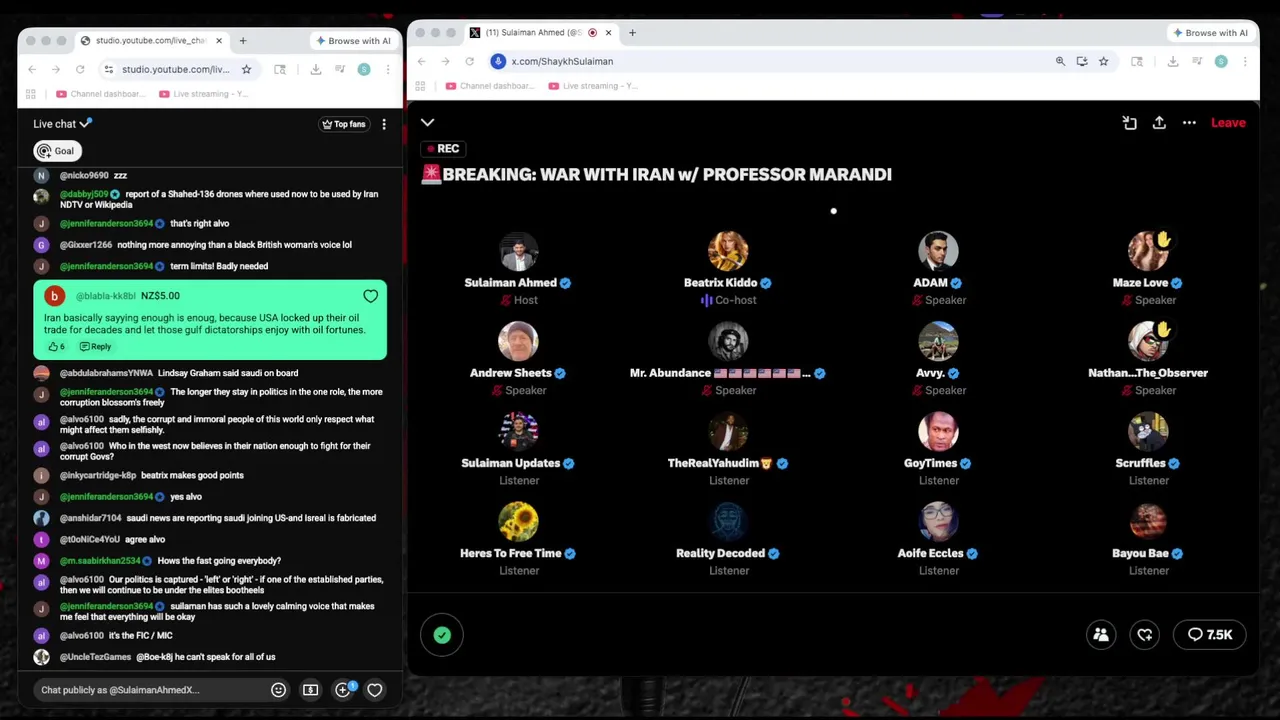
Task: Open Avvy. speaker avatar
Action: pyautogui.click(x=938, y=341)
